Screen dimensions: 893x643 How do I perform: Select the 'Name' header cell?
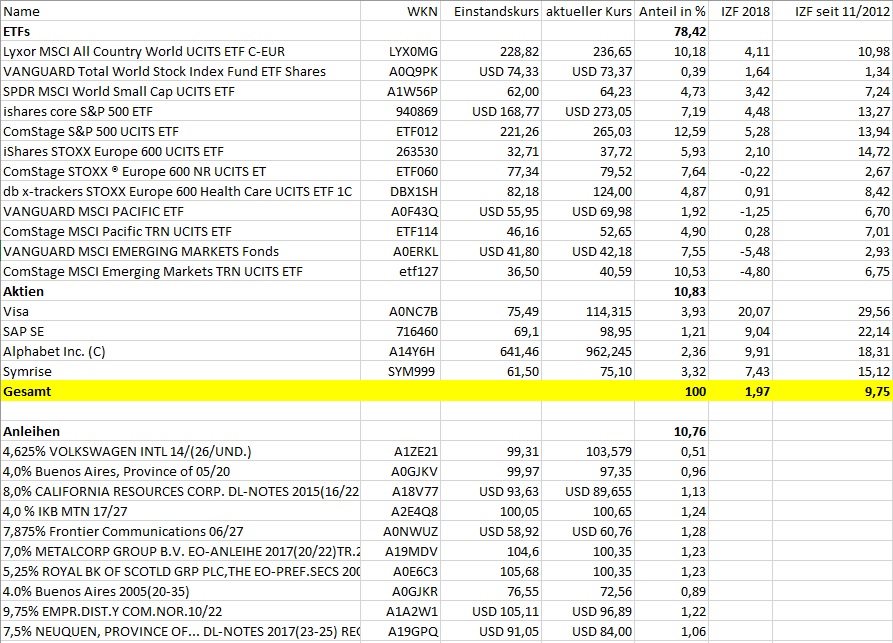(180, 11)
